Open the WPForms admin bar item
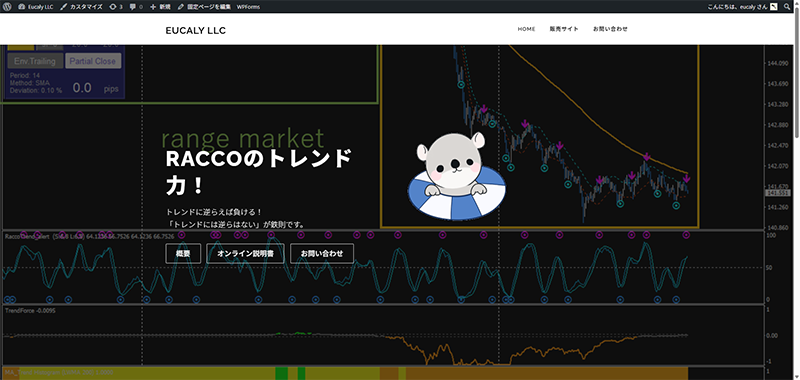 248,7
